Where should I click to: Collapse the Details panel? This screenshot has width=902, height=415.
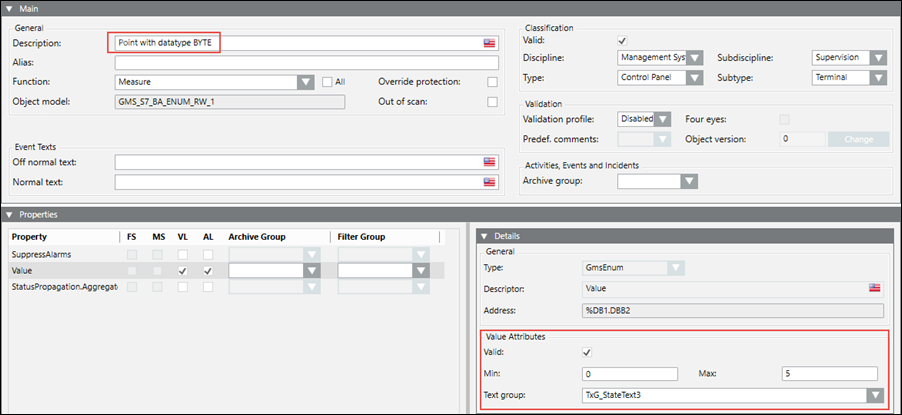483,235
